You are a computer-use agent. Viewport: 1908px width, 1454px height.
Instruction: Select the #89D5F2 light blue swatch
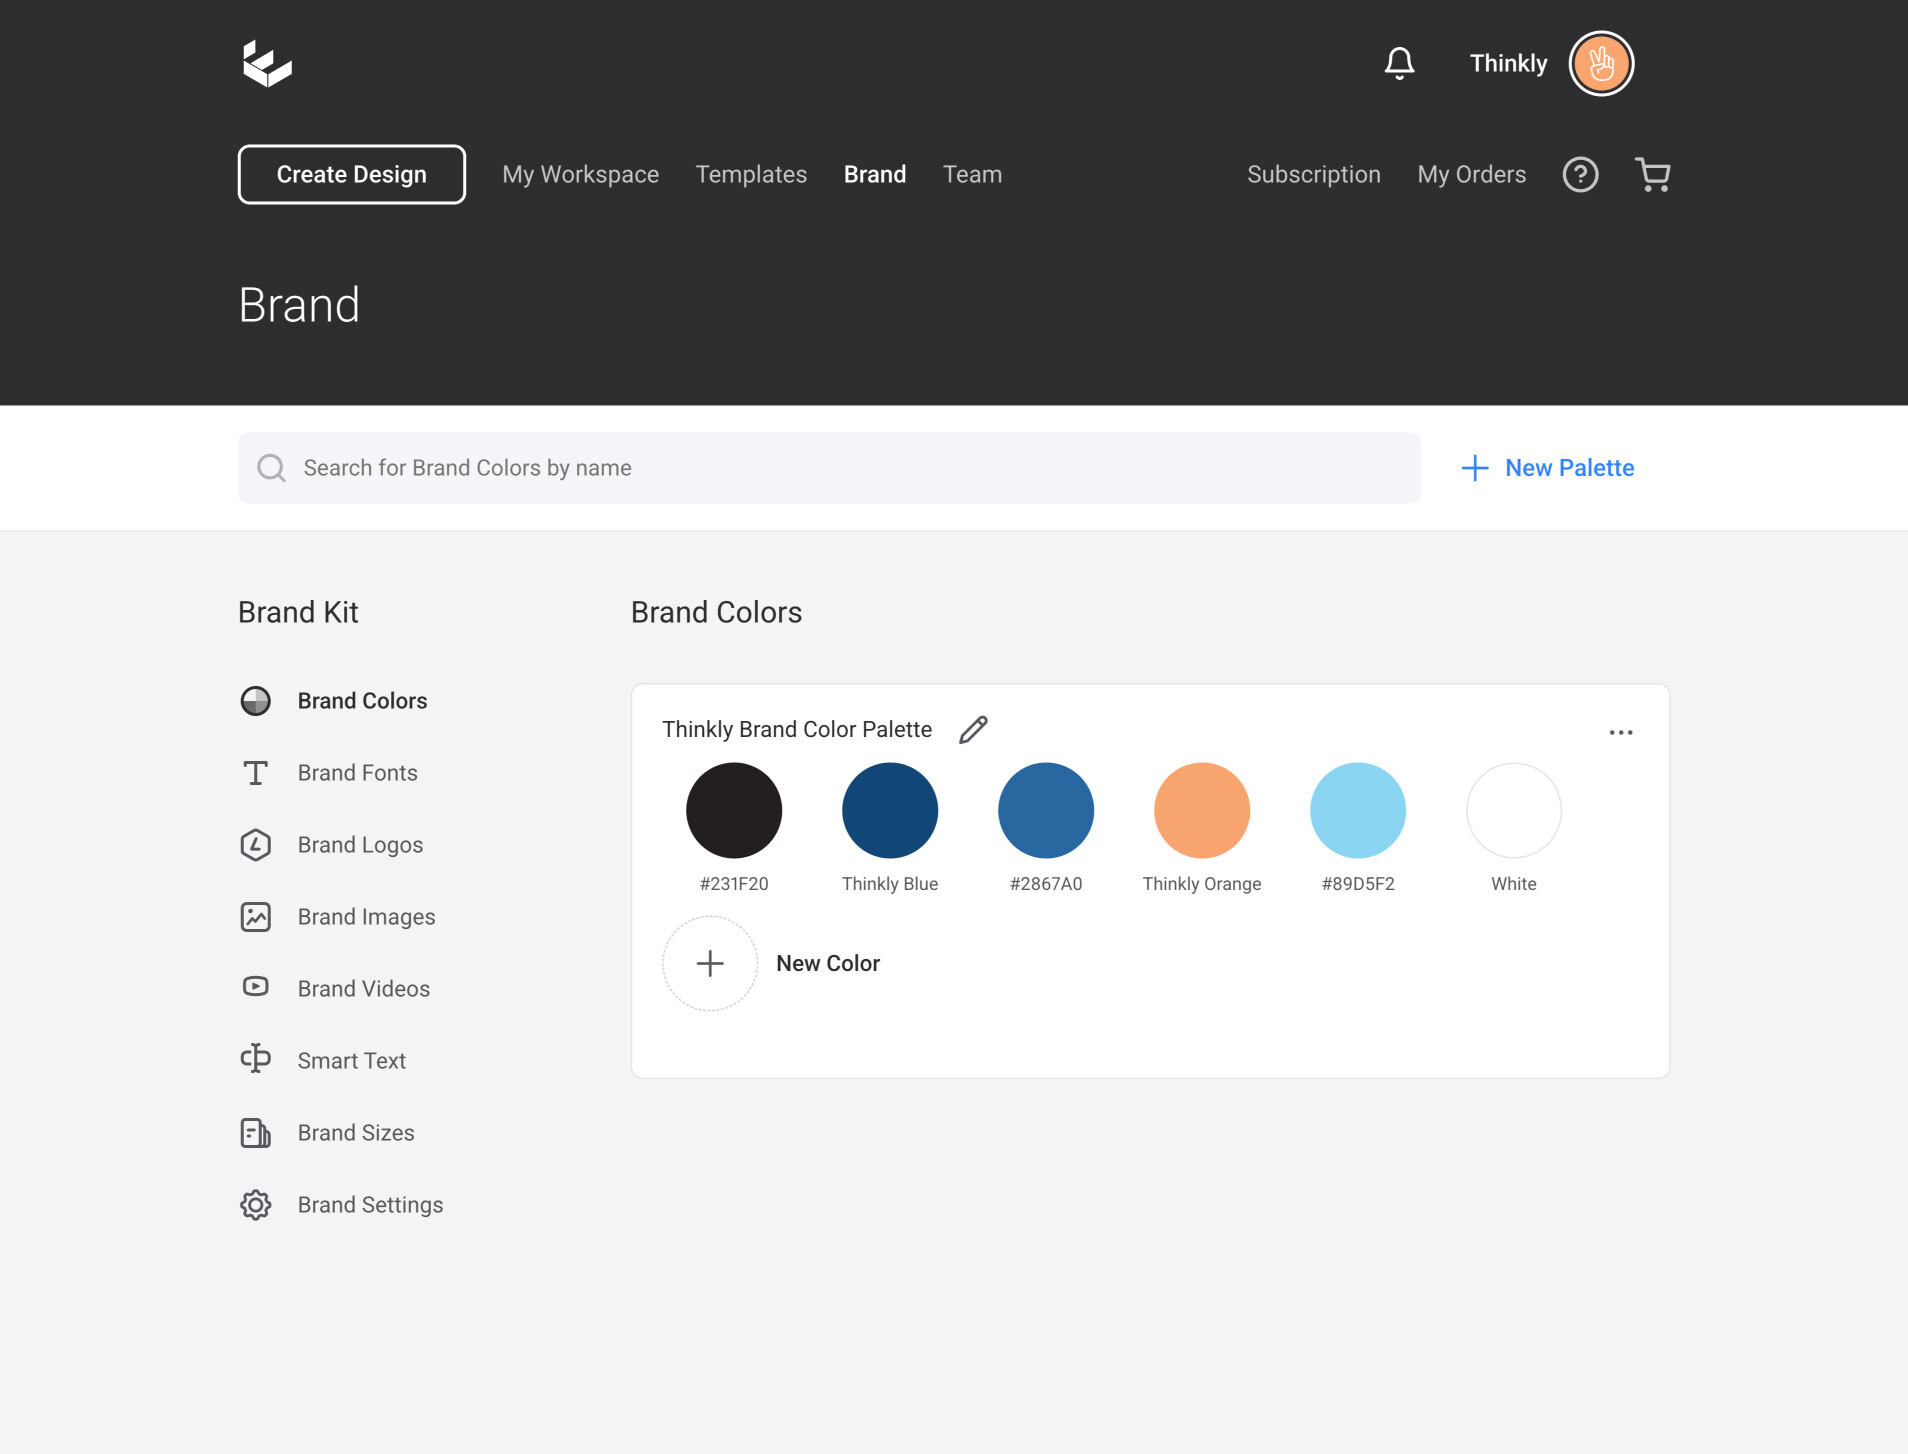point(1358,811)
